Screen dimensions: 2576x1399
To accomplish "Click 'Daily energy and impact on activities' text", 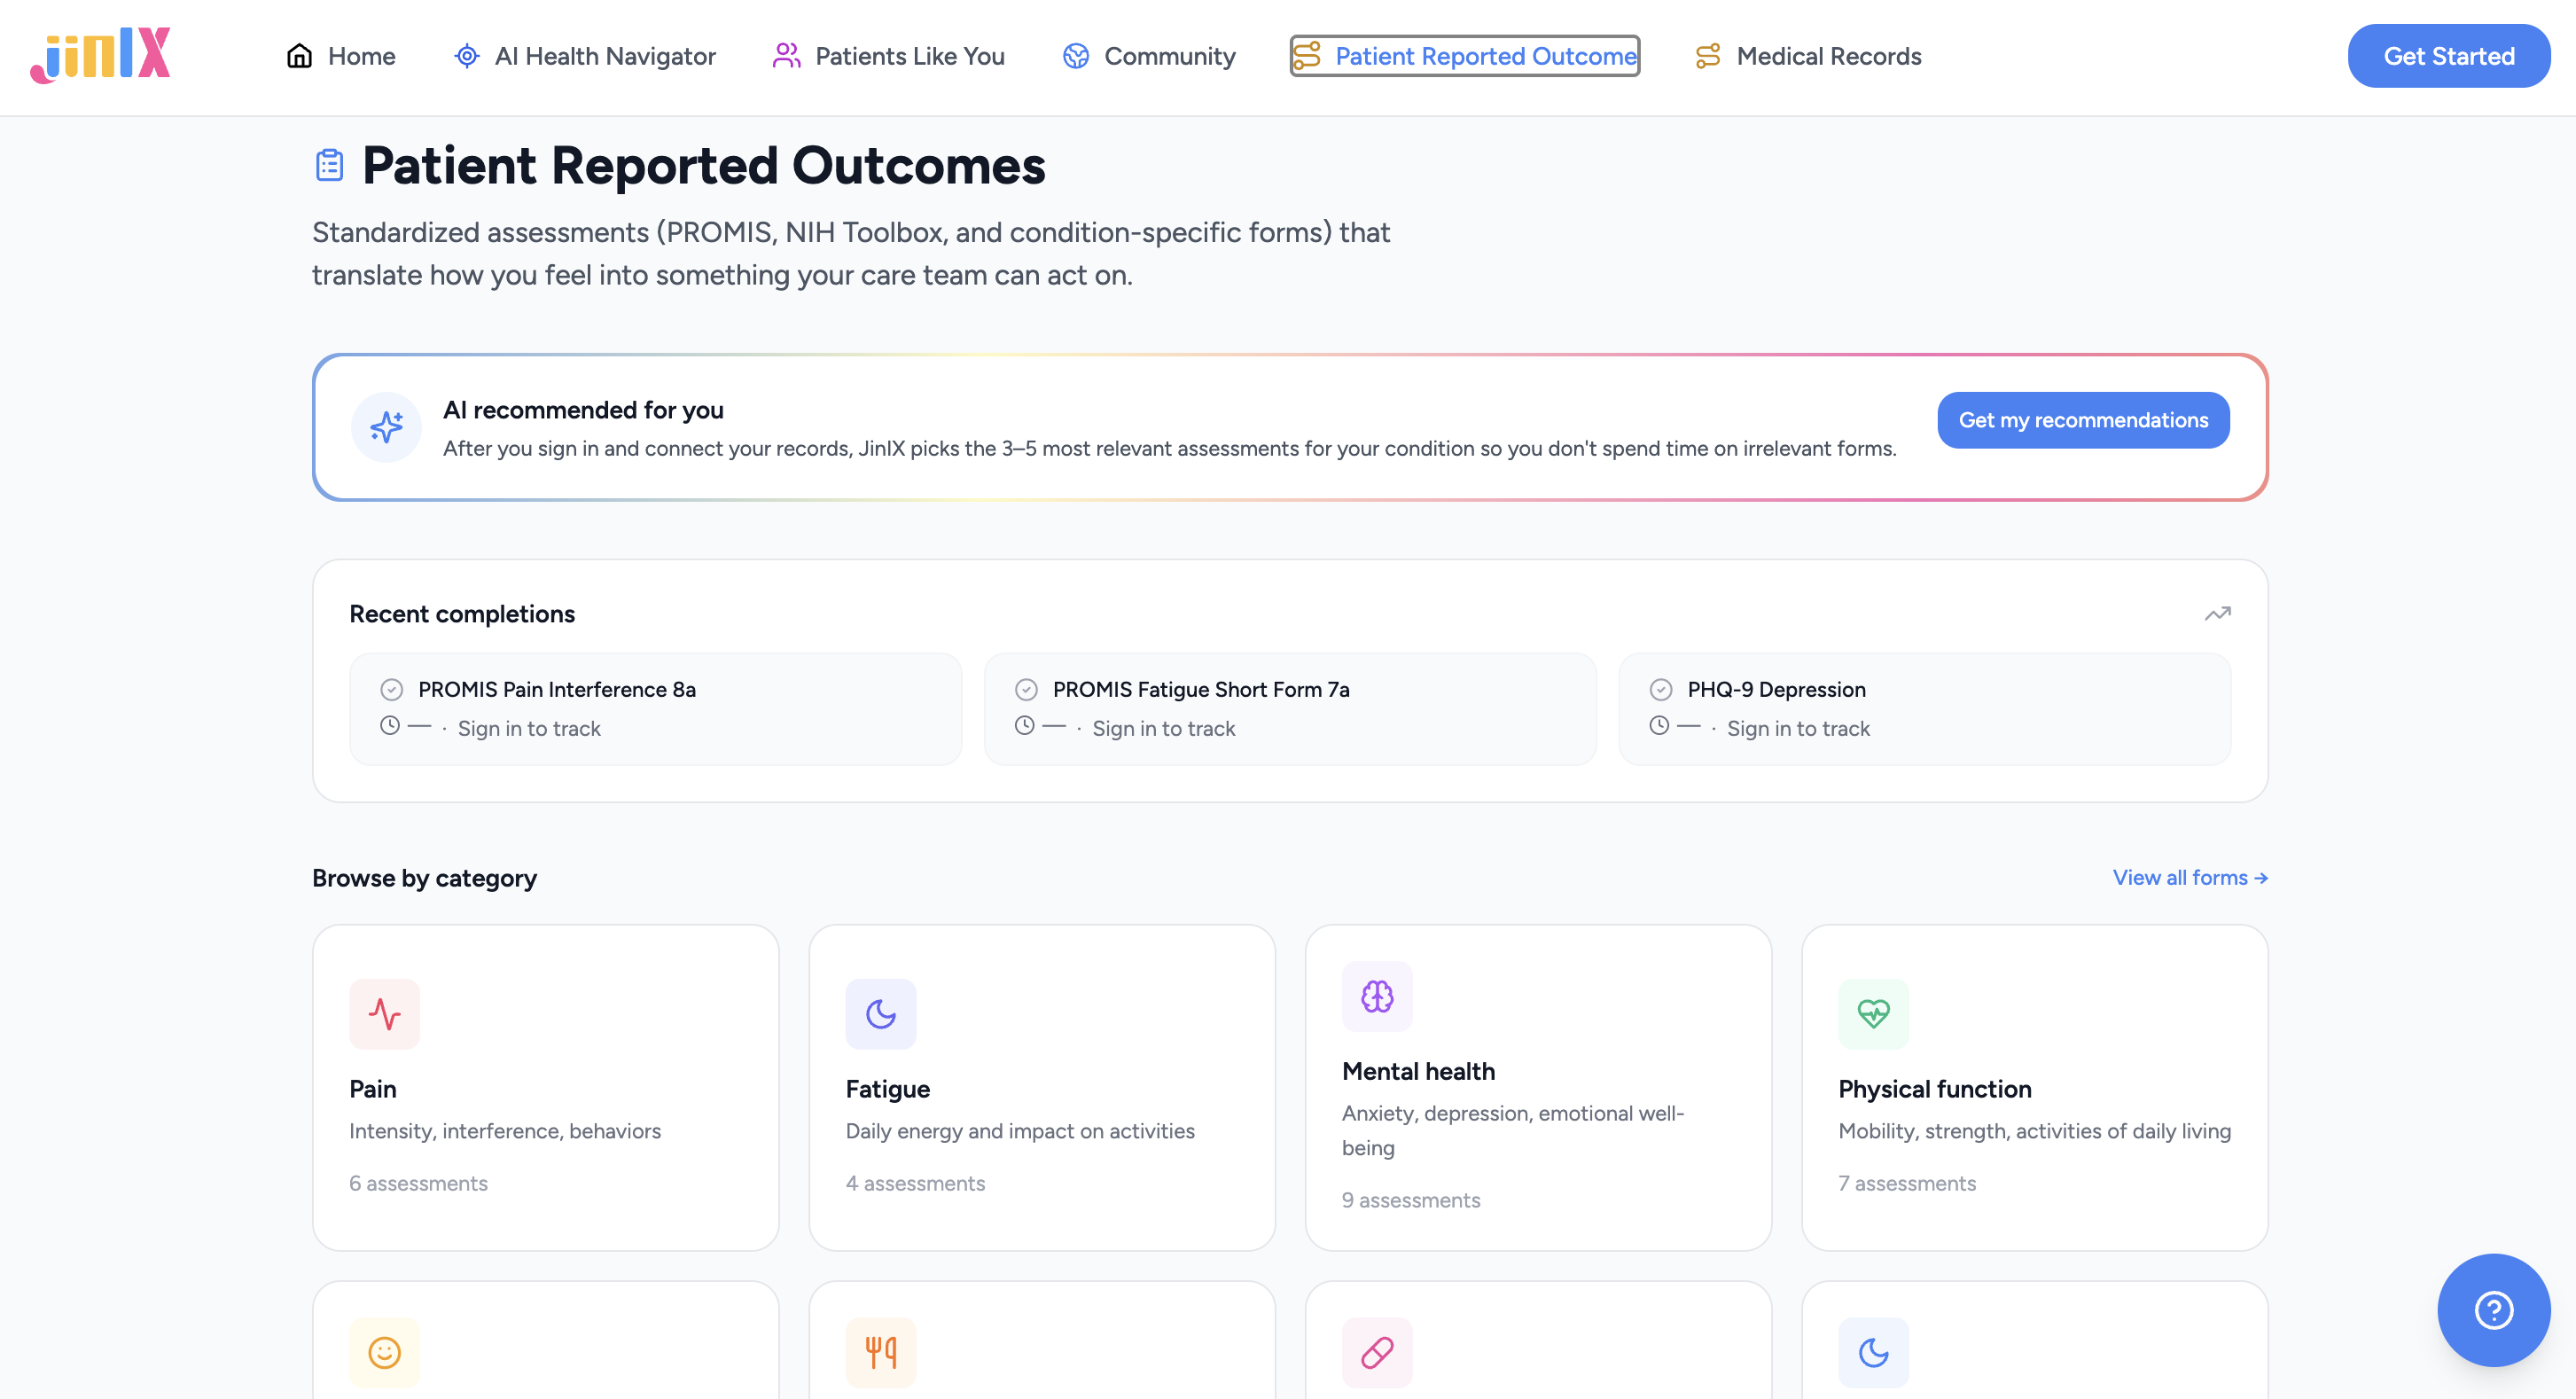I will (x=1020, y=1131).
